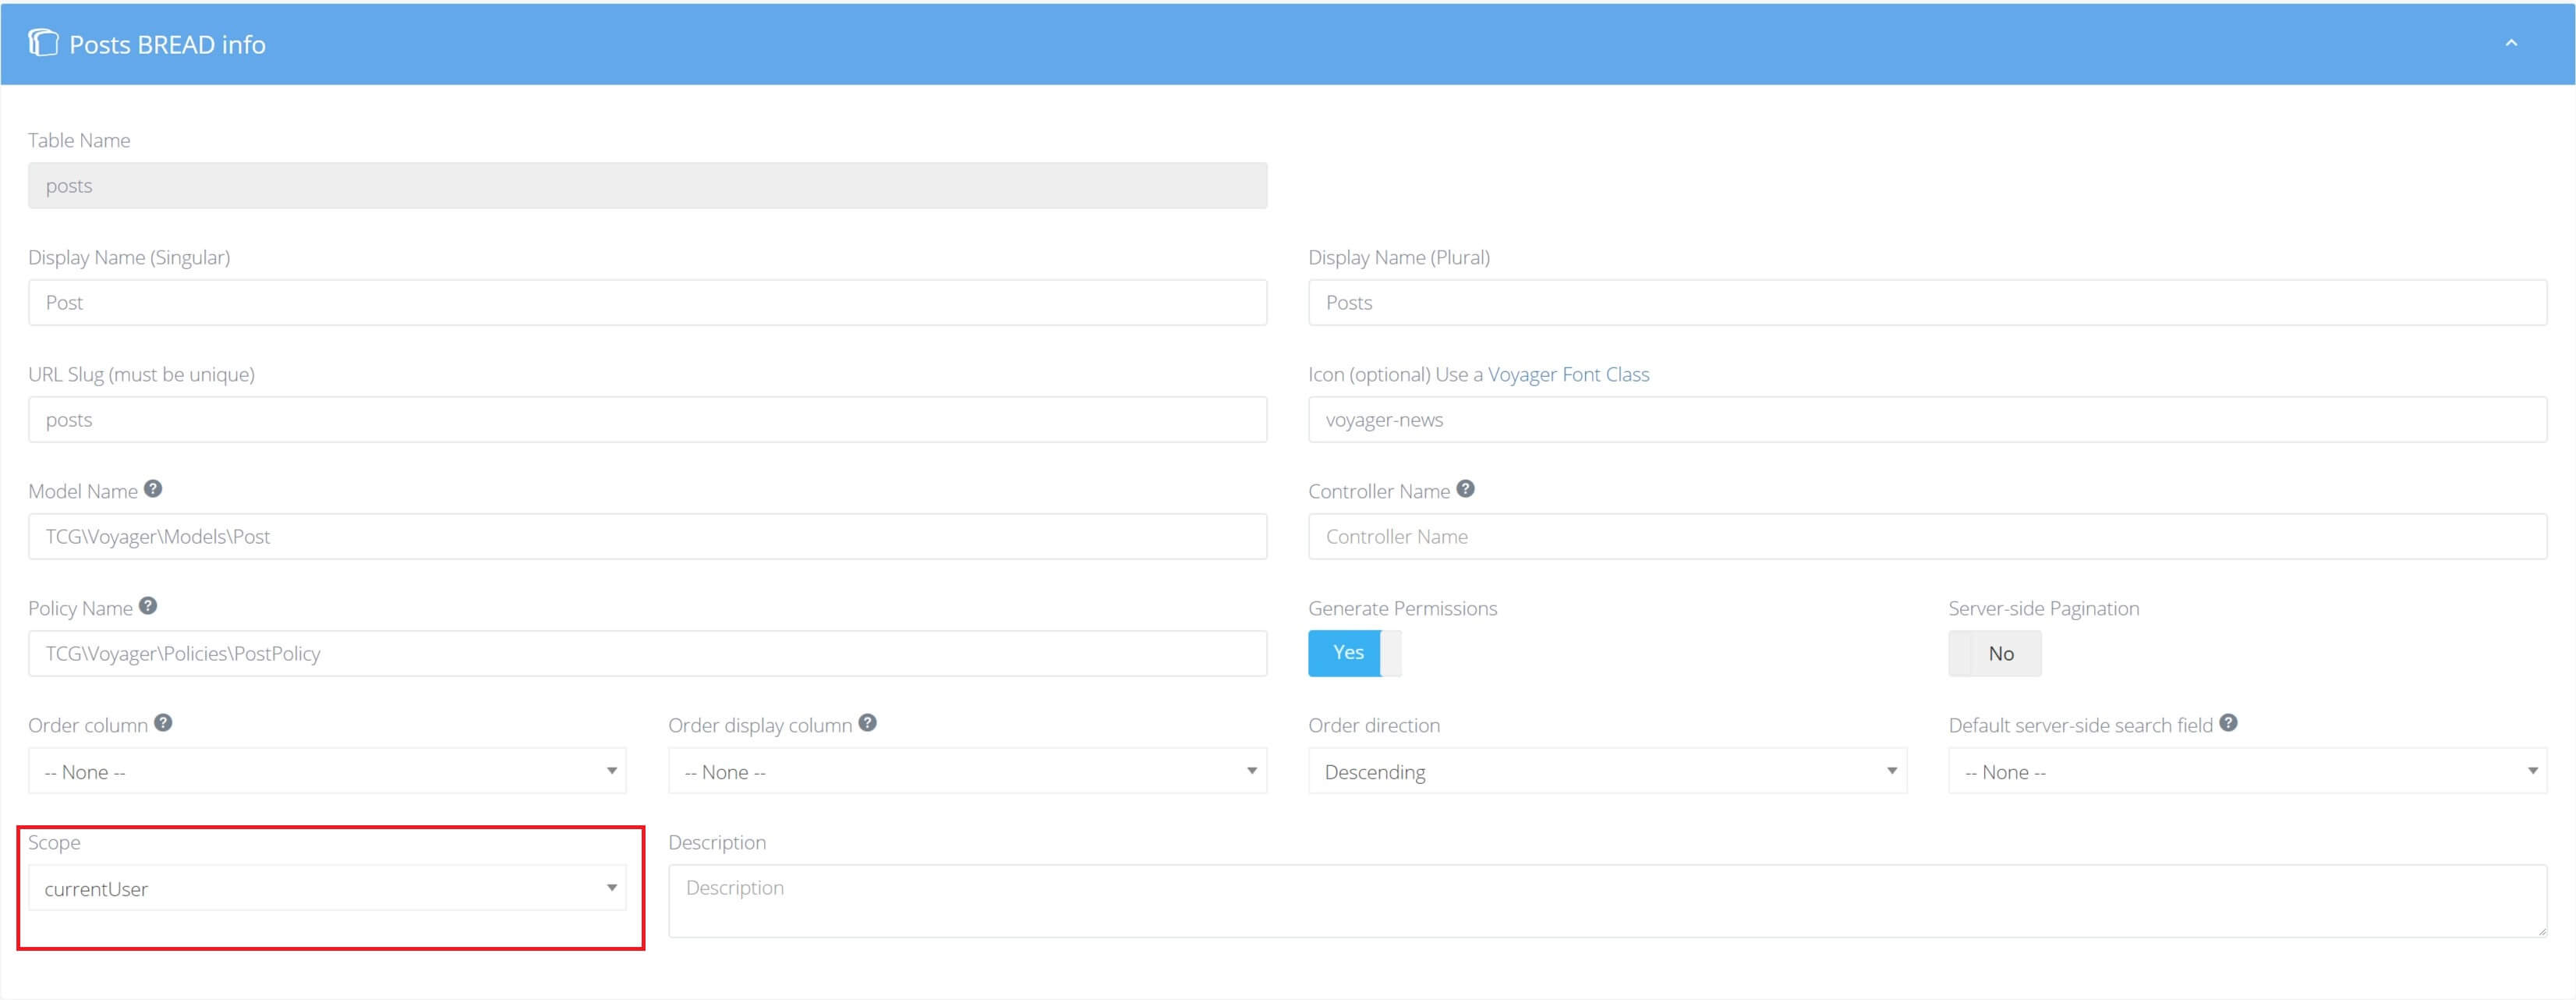Collapse the Posts BREAD info panel
The image size is (2576, 1000).
pos(2511,43)
